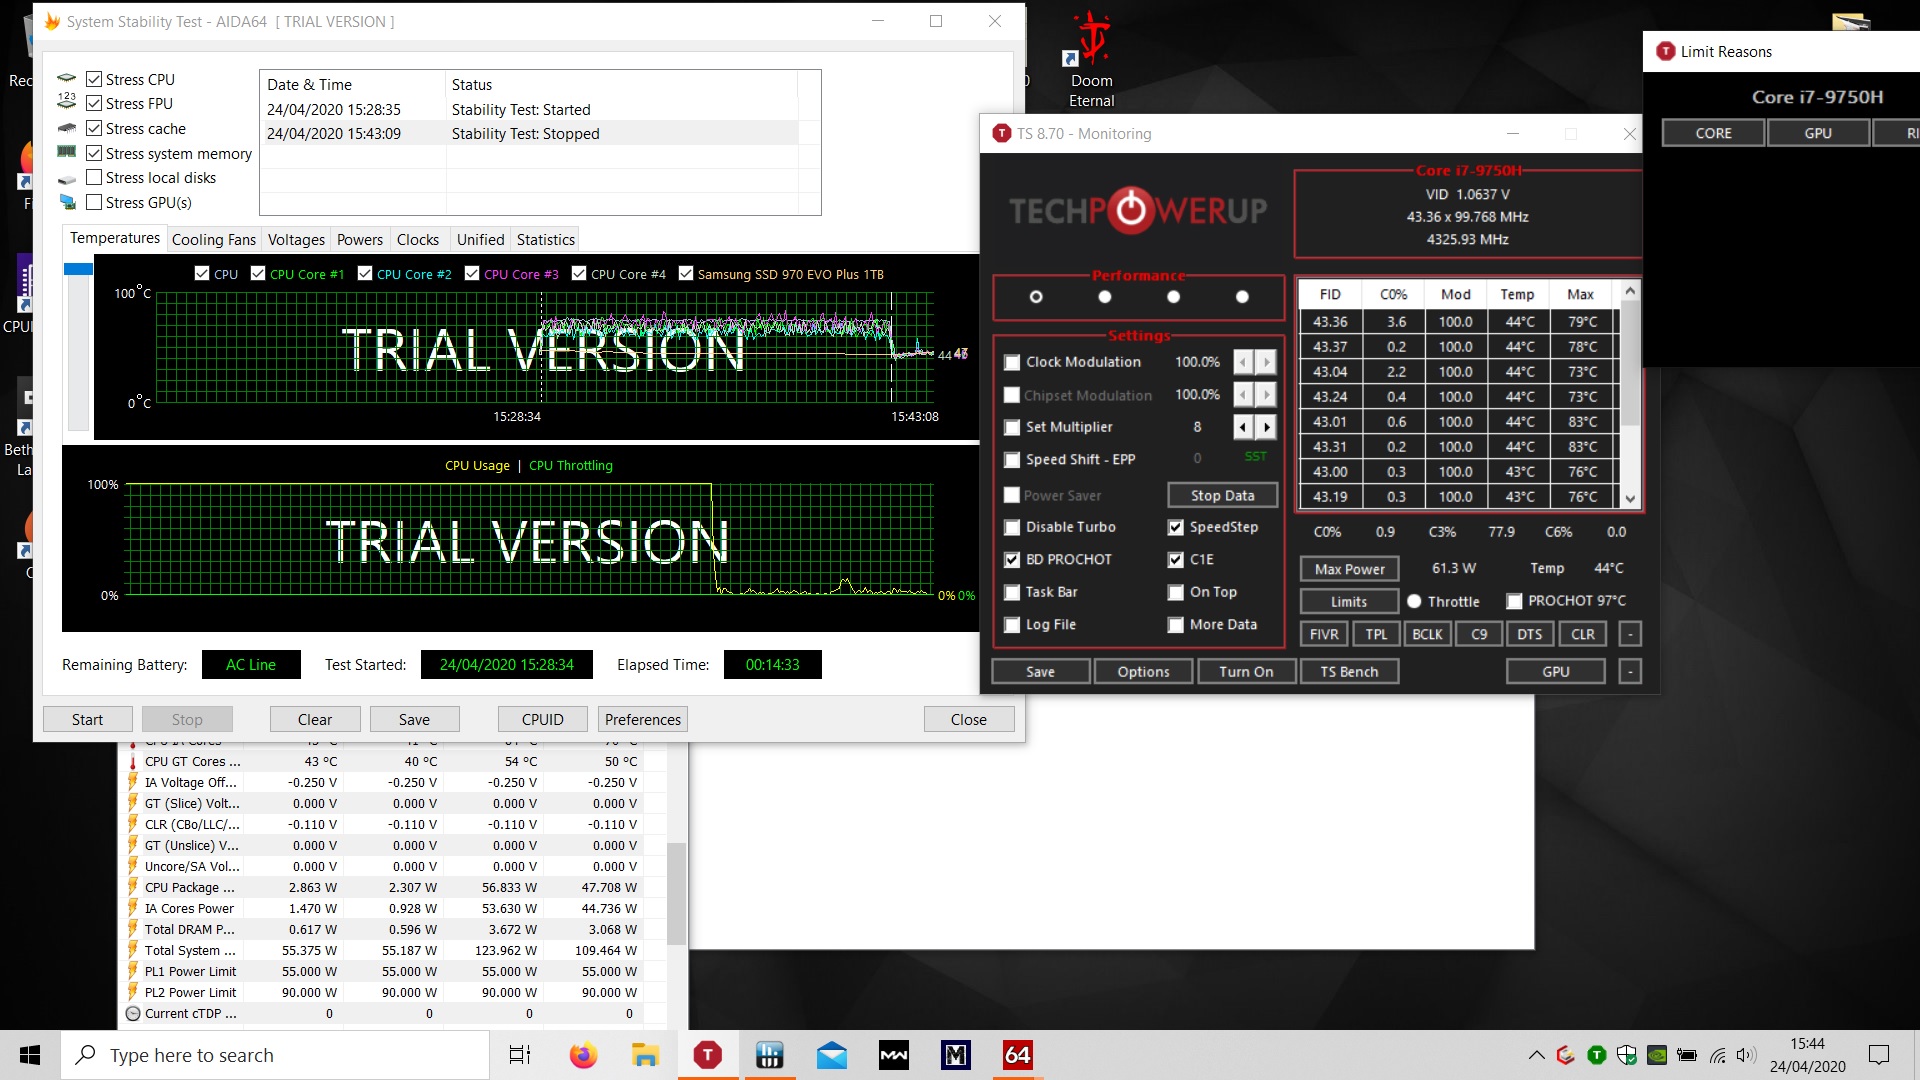Show hidden tray icons chevron
The width and height of the screenshot is (1920, 1080).
tap(1536, 1055)
